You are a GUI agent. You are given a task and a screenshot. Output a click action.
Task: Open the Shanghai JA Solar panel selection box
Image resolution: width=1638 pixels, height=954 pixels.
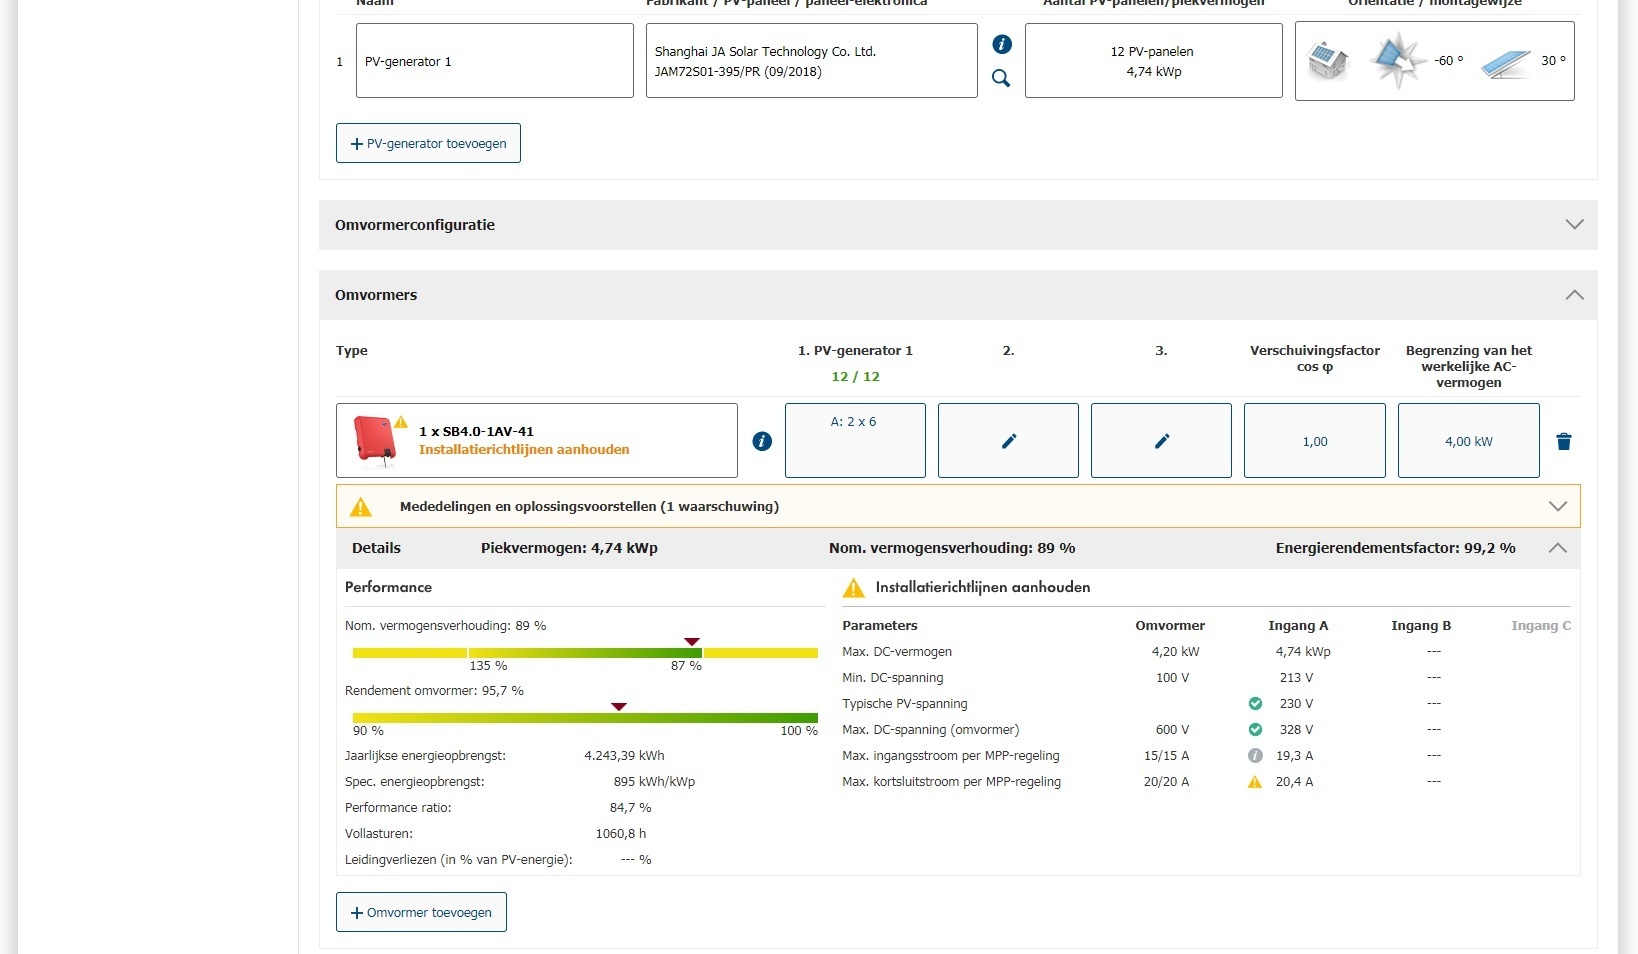[x=811, y=61]
